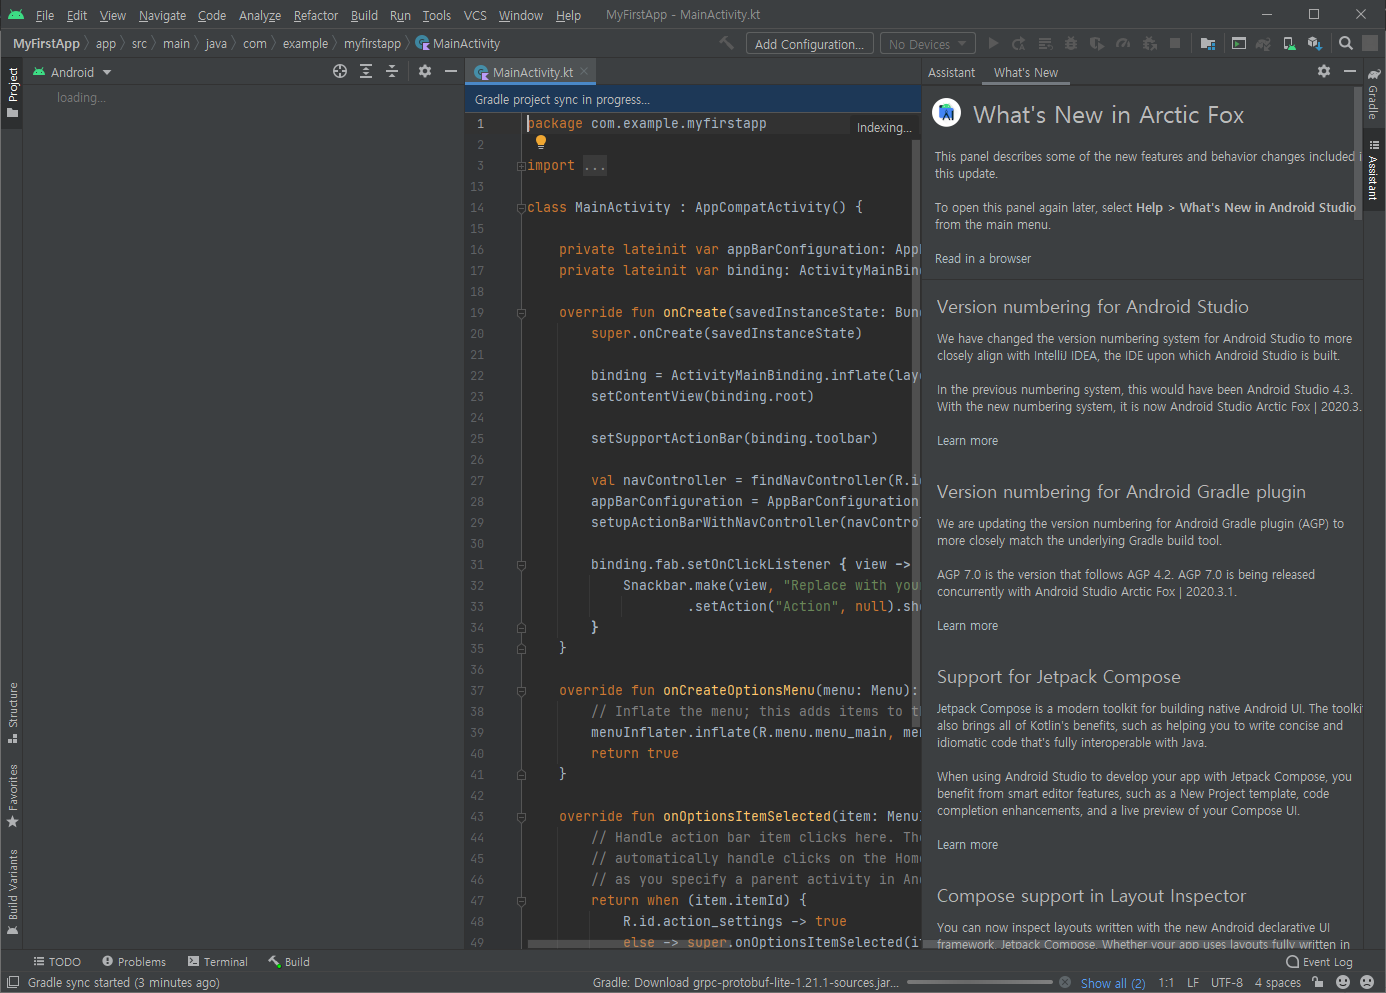Viewport: 1386px width, 993px height.
Task: Hide the Assistant panel
Action: [x=1350, y=71]
